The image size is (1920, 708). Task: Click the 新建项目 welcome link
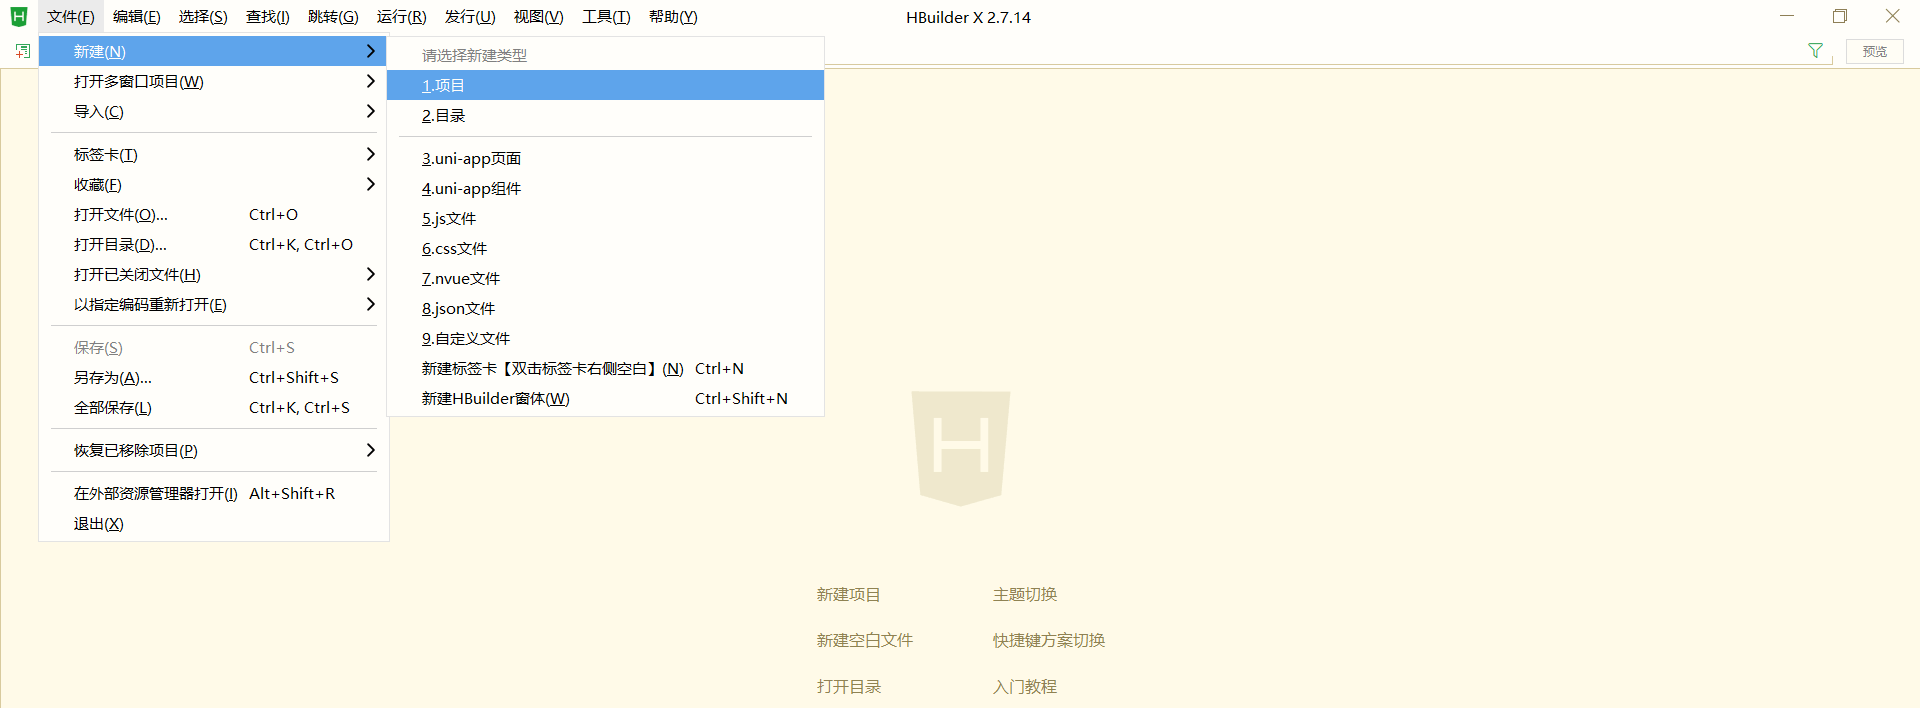pyautogui.click(x=848, y=595)
